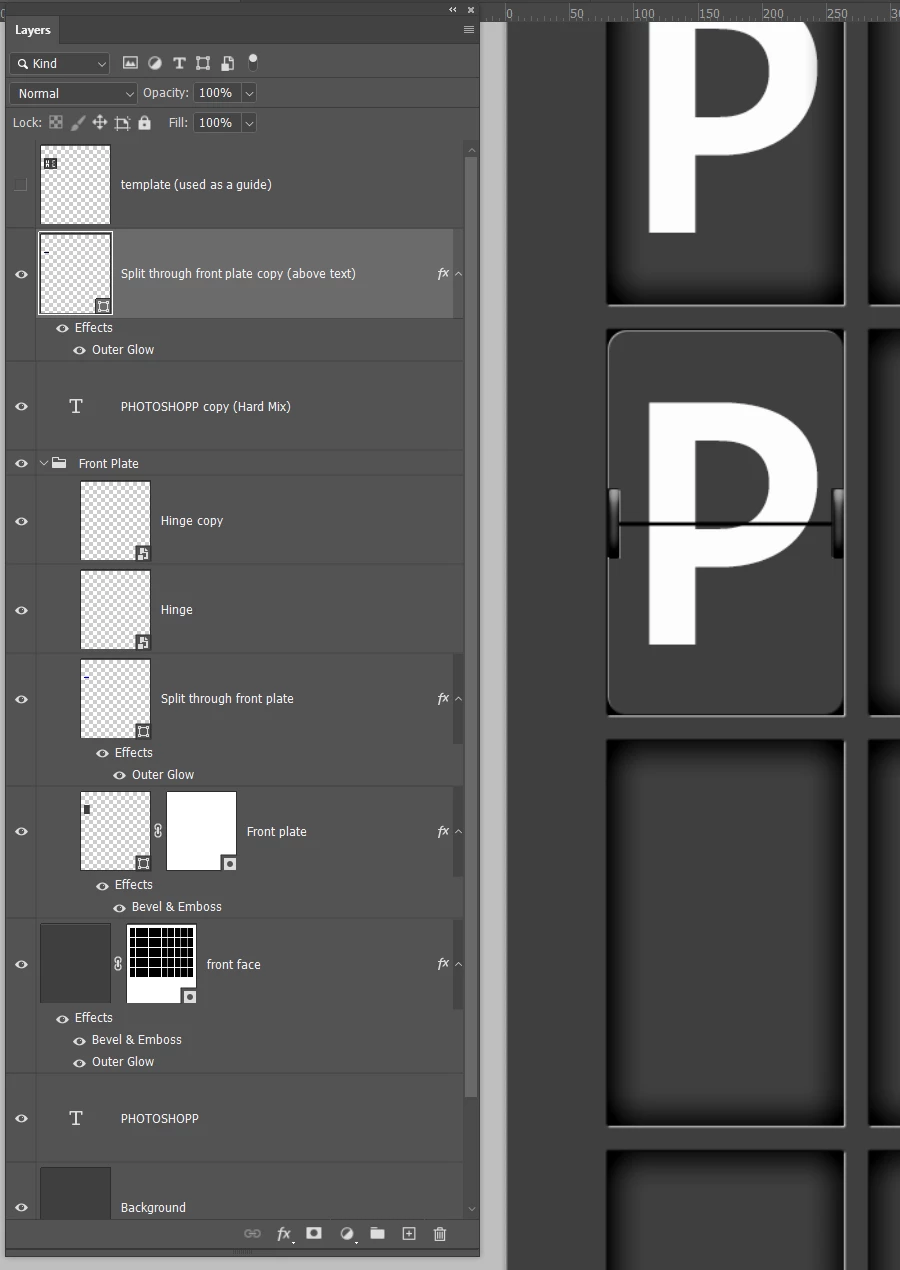900x1270 pixels.
Task: Click fx icon on front face layer
Action: pyautogui.click(x=443, y=964)
